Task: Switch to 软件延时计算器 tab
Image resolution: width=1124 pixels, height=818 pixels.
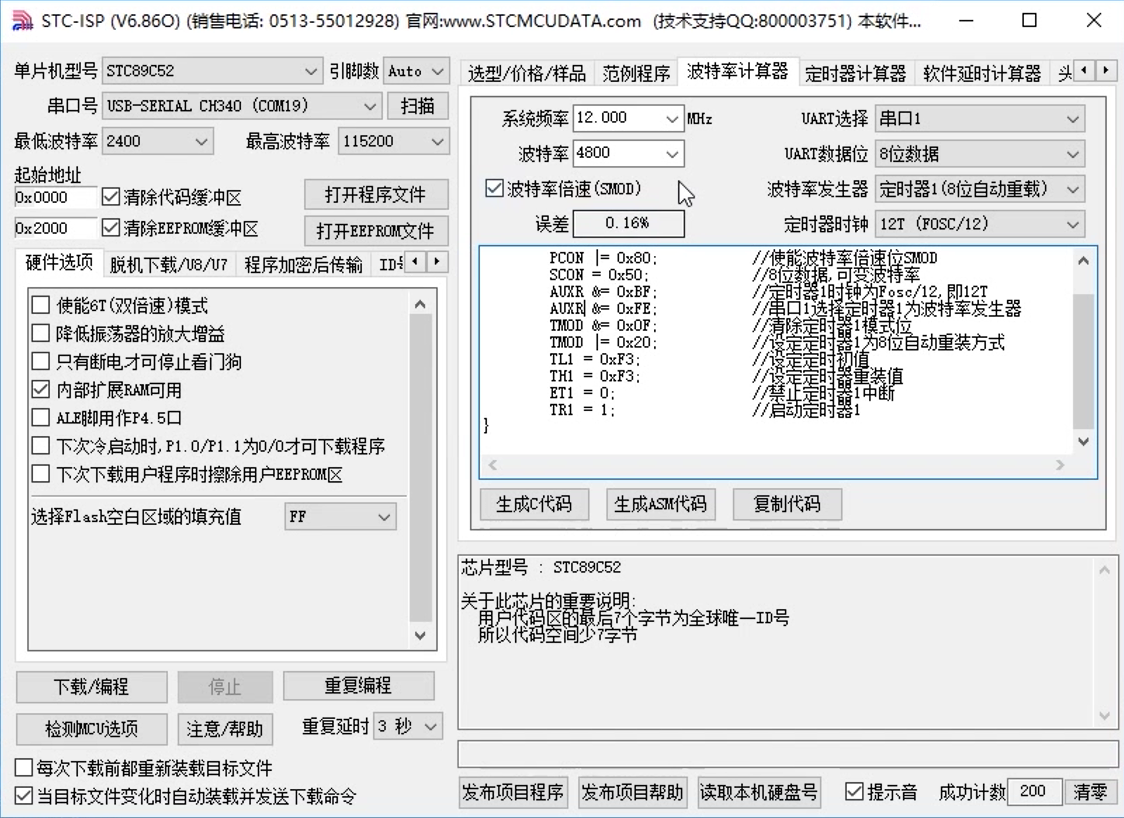Action: click(x=981, y=72)
